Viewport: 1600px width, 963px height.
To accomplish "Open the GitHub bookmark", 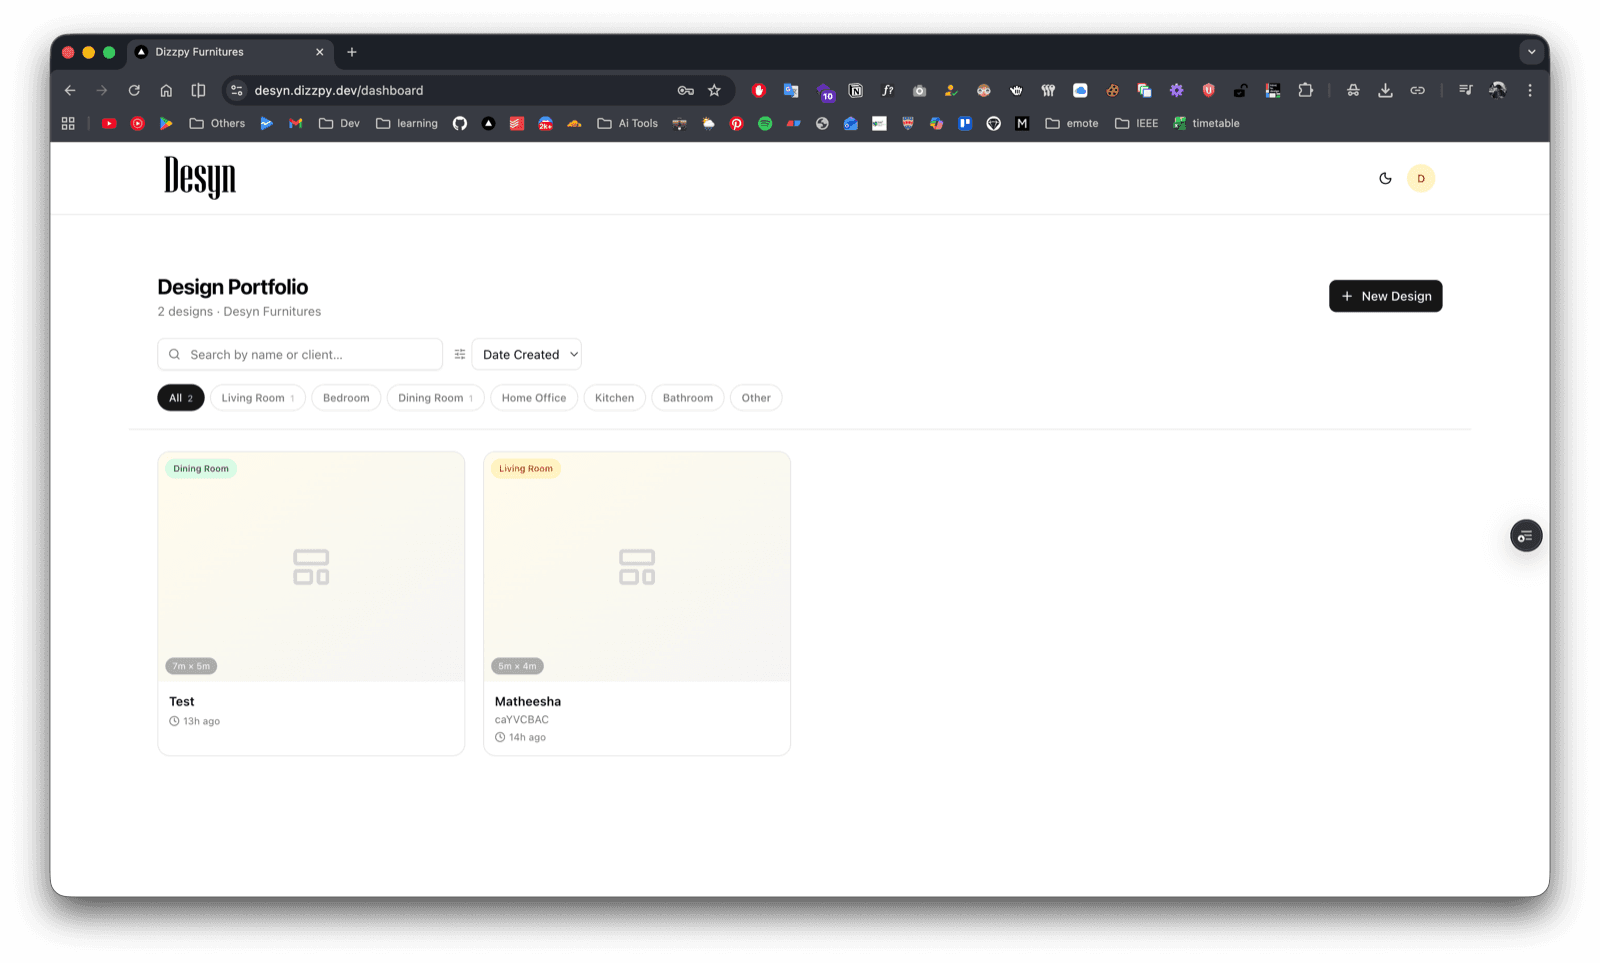I will [460, 123].
